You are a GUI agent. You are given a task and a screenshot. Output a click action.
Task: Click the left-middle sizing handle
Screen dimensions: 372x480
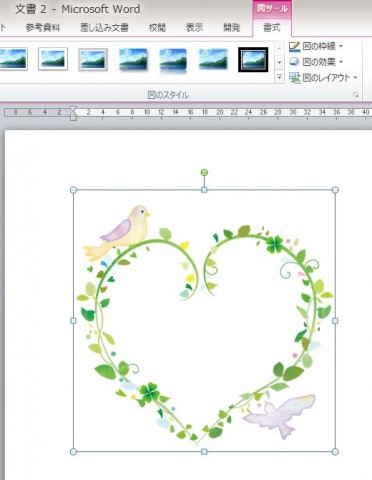point(73,321)
